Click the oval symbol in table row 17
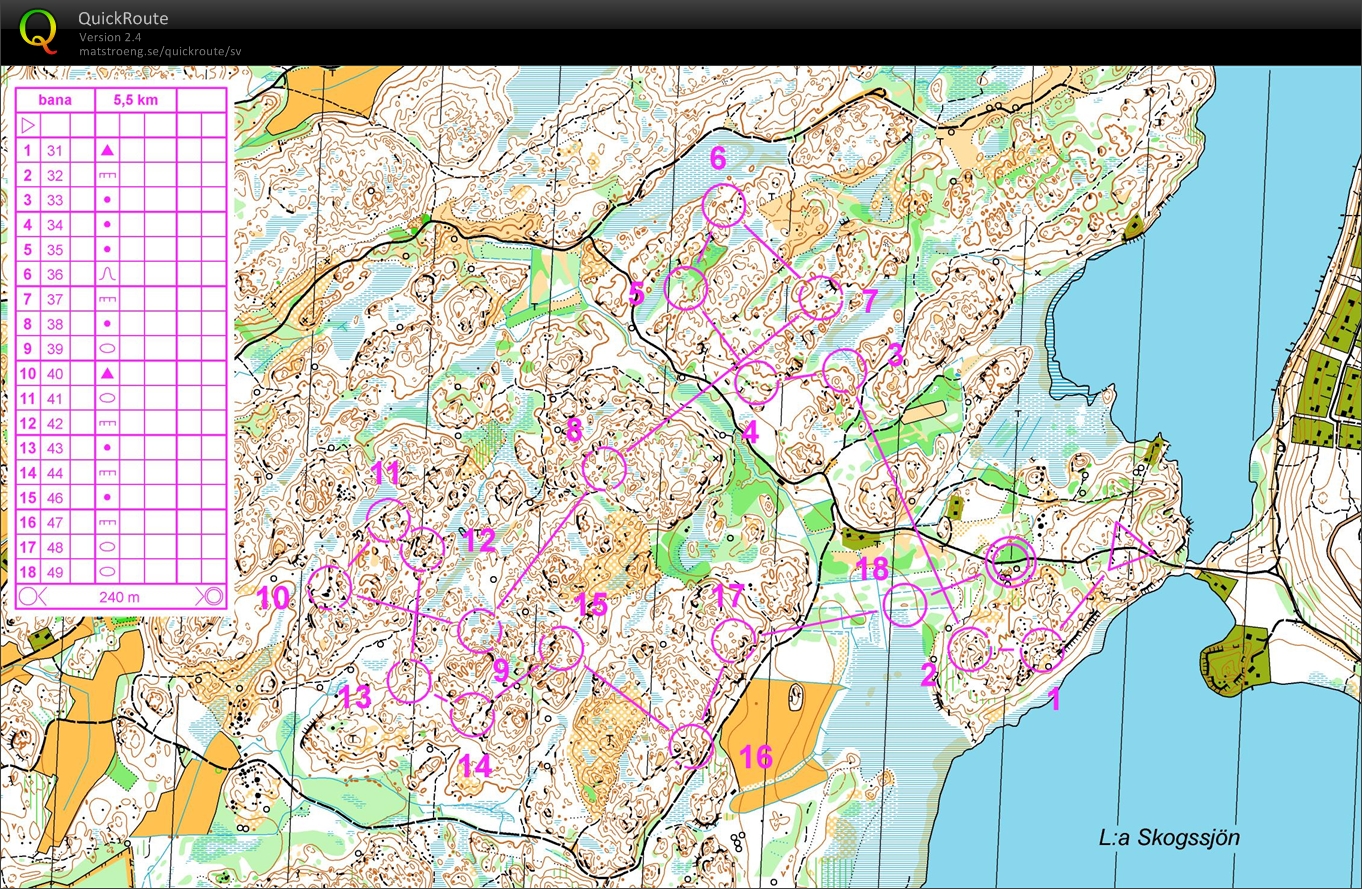Viewport: 1362px width, 889px height. coord(107,547)
